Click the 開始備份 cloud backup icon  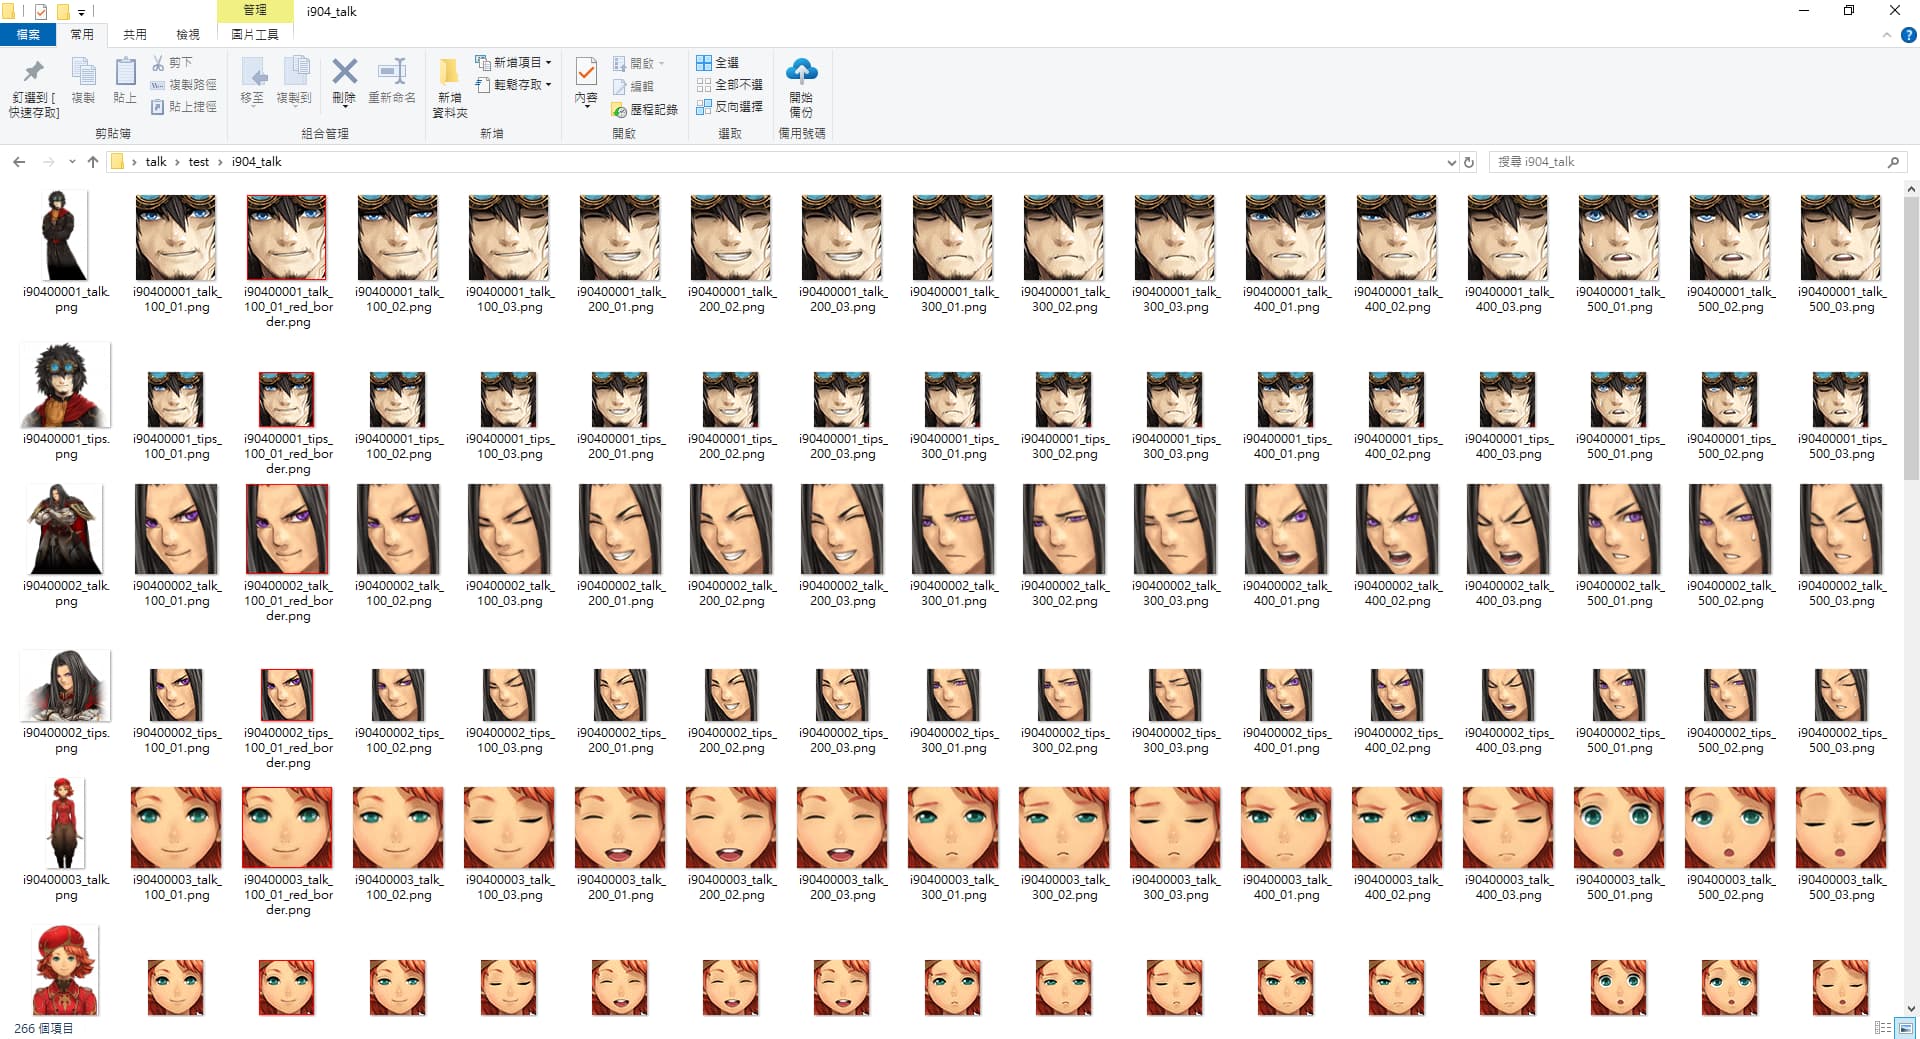801,72
